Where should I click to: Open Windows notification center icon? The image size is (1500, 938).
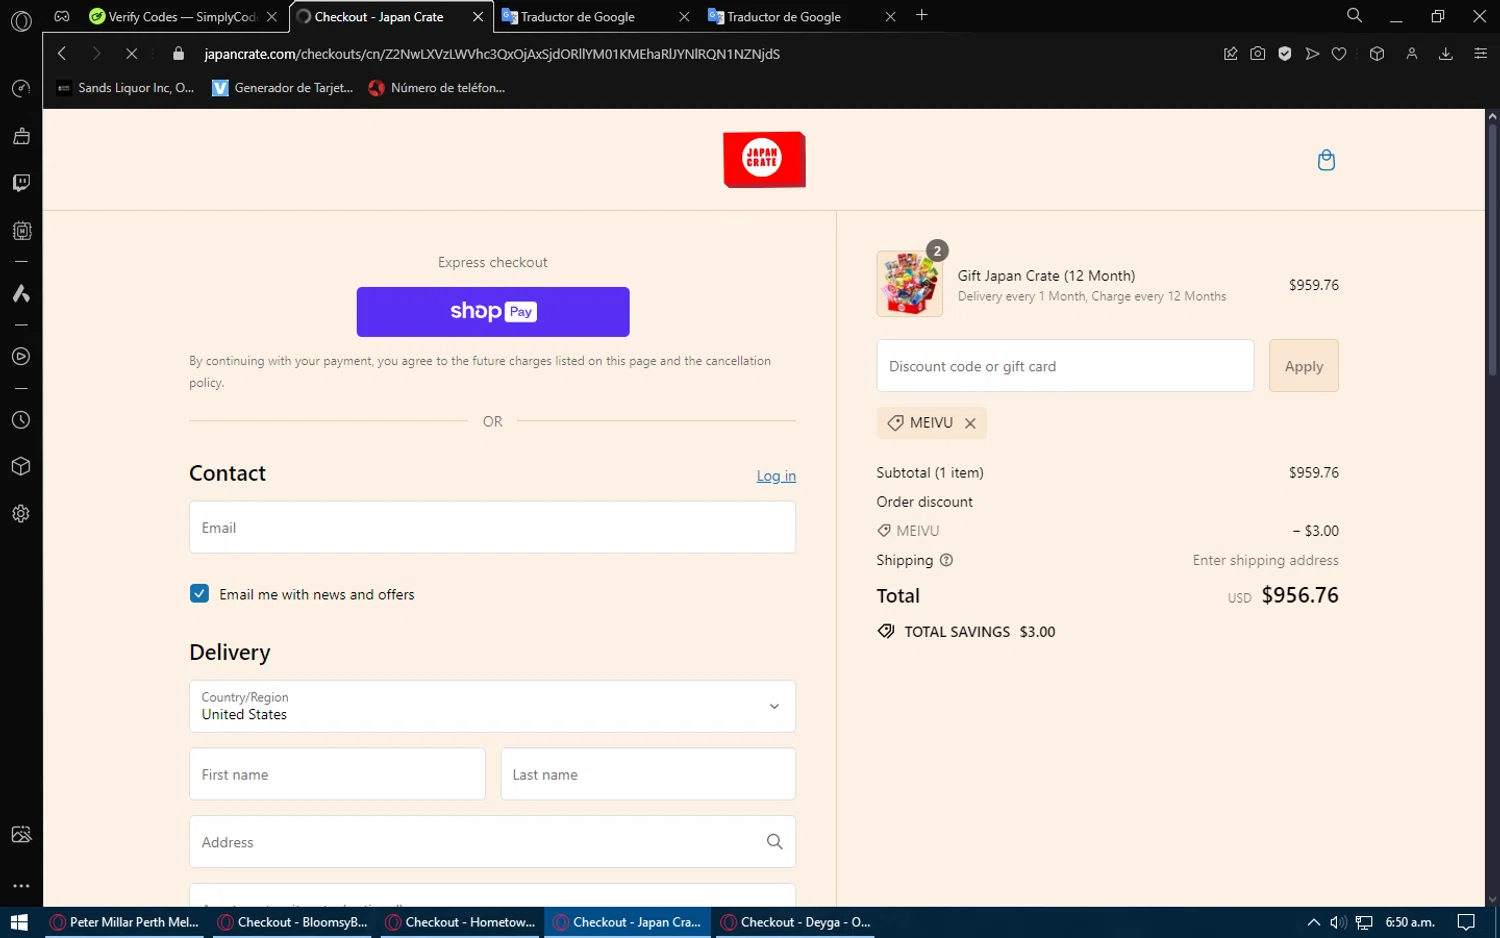[1466, 922]
